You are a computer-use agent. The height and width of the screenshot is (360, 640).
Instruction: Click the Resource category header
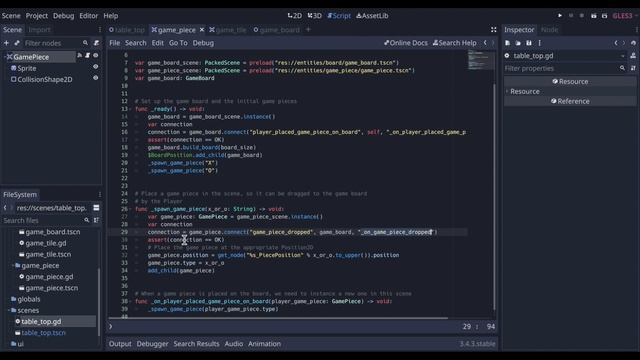pos(570,81)
